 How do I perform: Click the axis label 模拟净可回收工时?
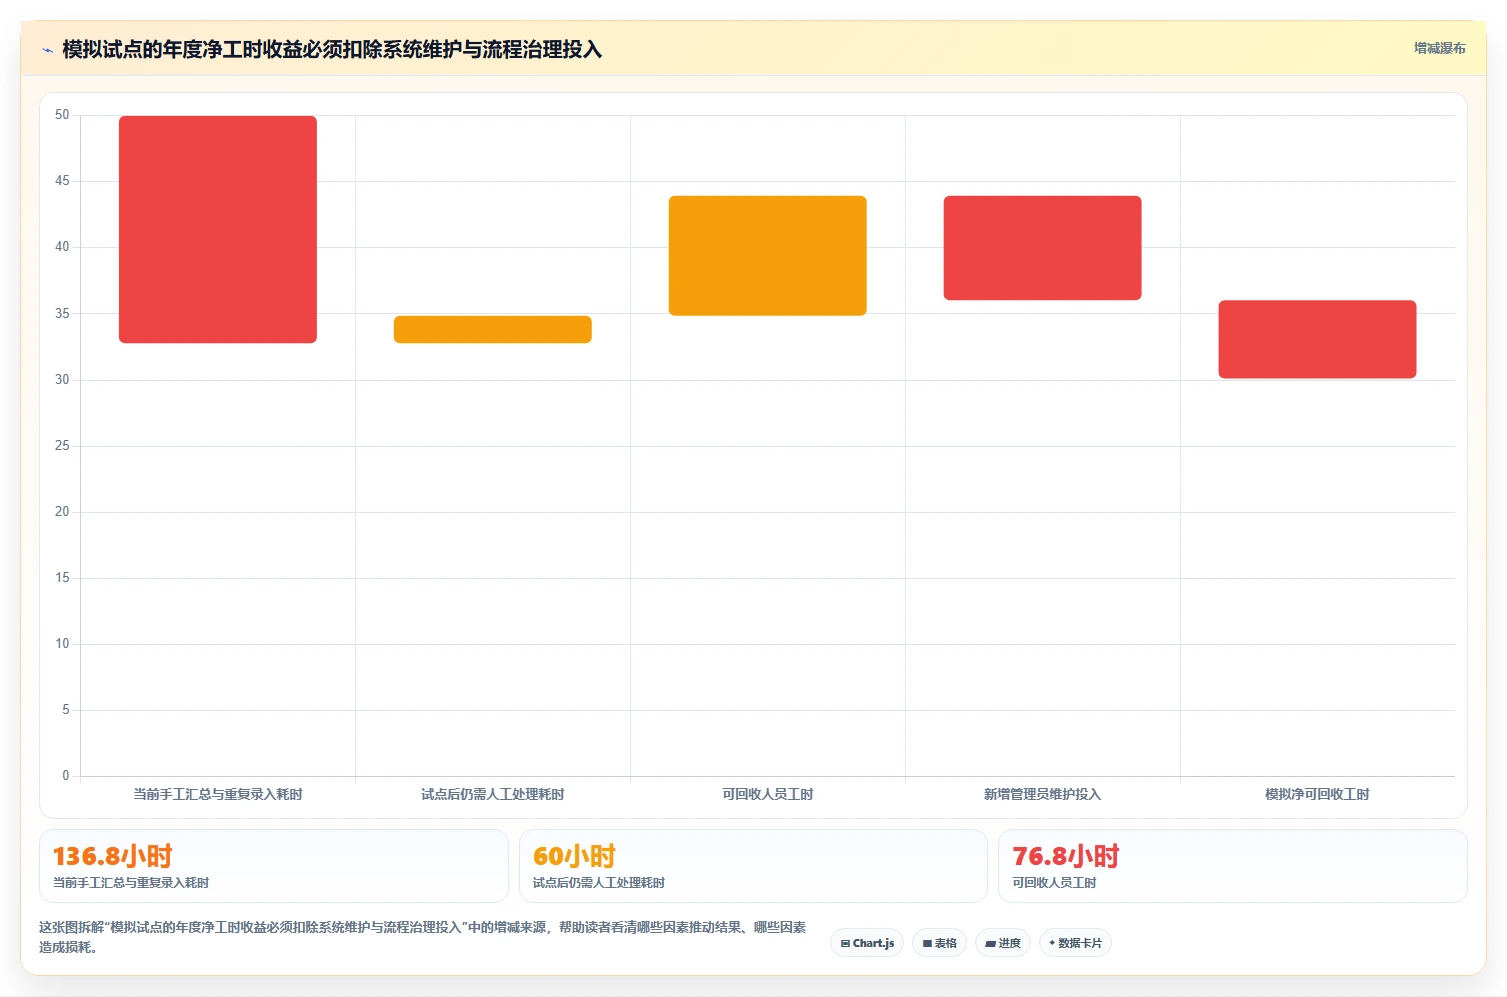(x=1317, y=794)
